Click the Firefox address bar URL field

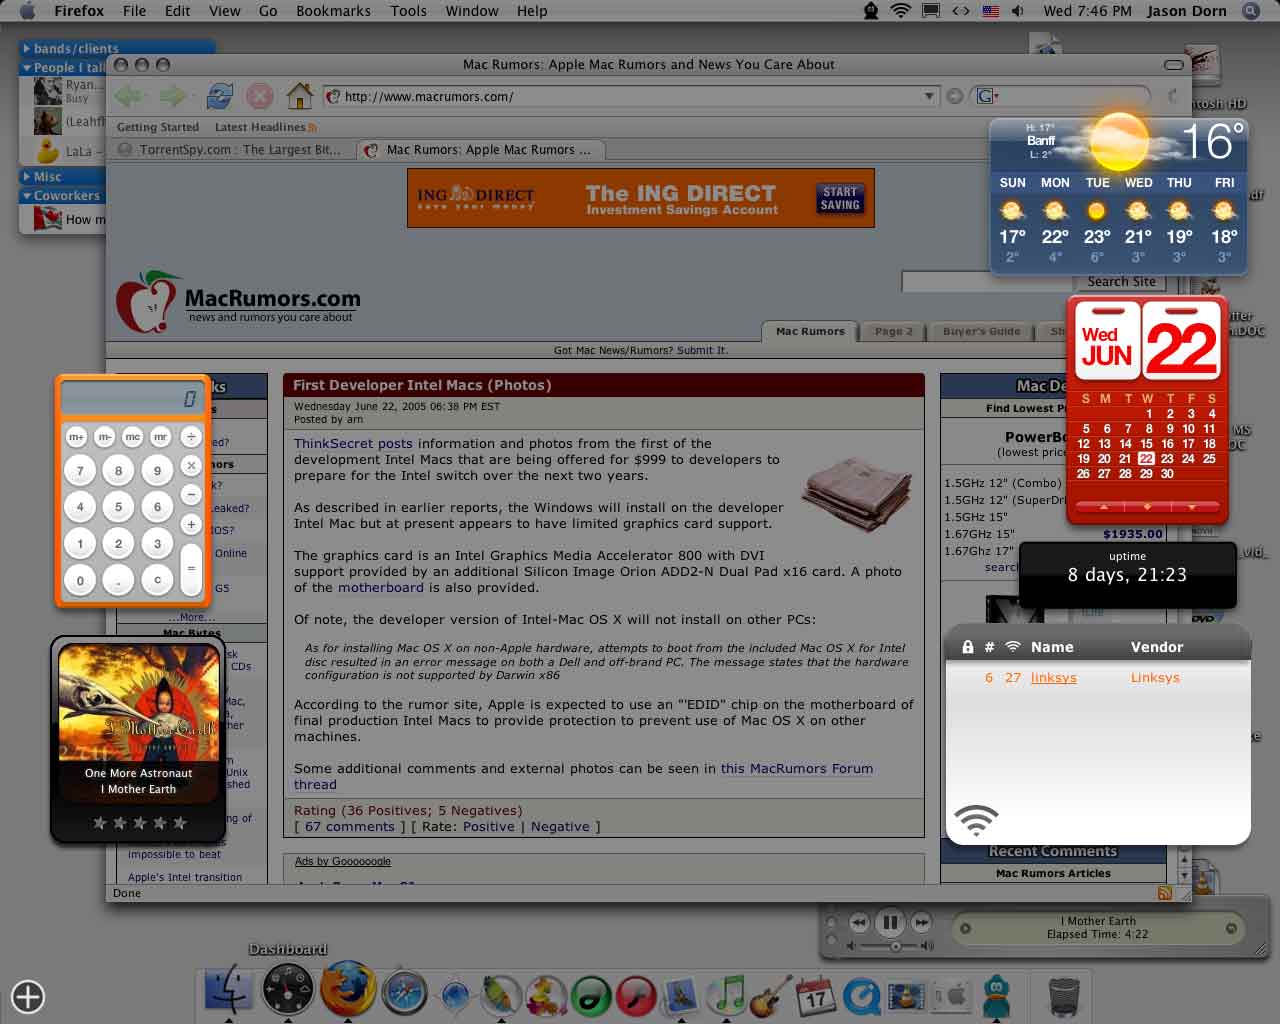pyautogui.click(x=630, y=96)
